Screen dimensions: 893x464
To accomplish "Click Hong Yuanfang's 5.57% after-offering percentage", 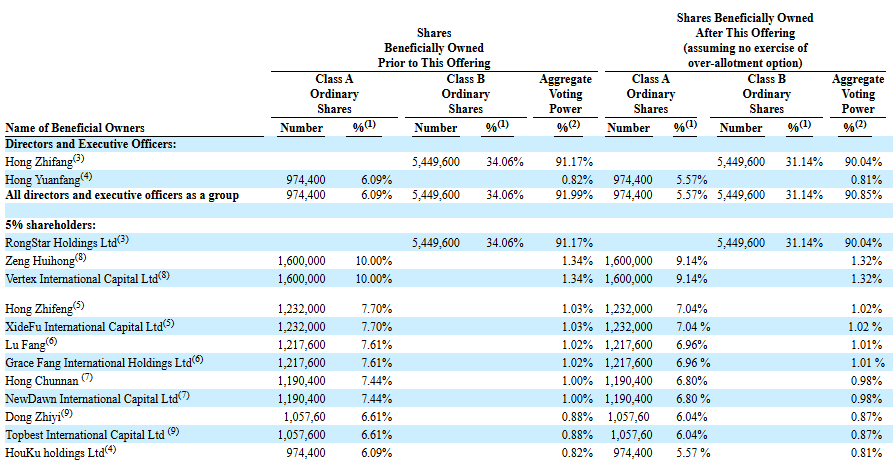I will pos(692,180).
